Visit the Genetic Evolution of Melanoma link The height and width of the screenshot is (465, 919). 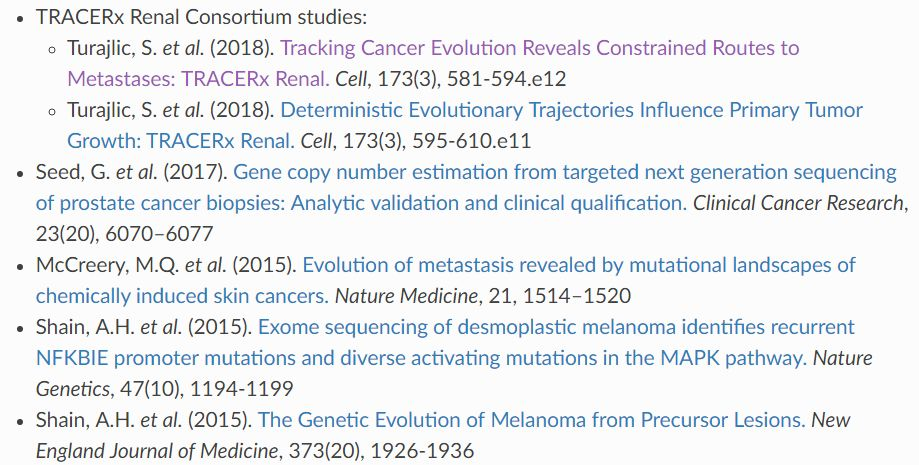[530, 420]
